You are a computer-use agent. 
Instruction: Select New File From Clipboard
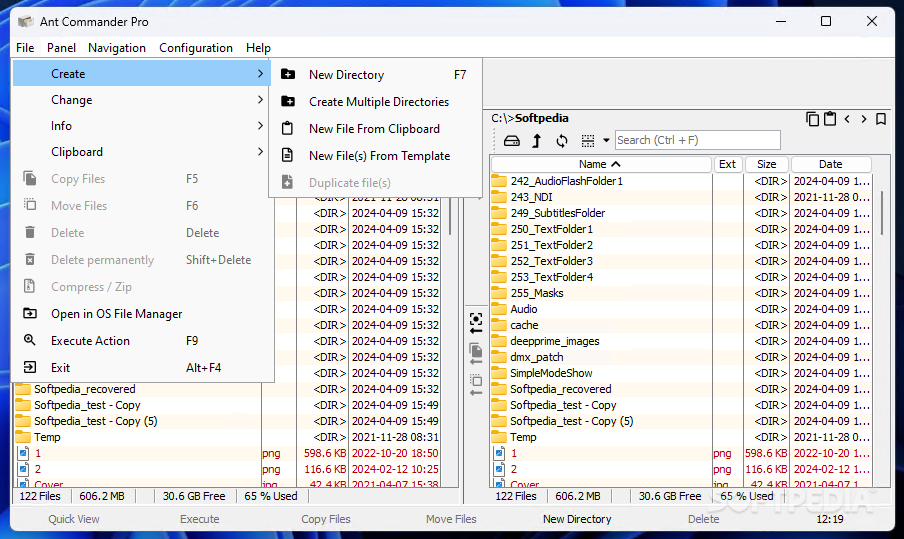coord(375,129)
